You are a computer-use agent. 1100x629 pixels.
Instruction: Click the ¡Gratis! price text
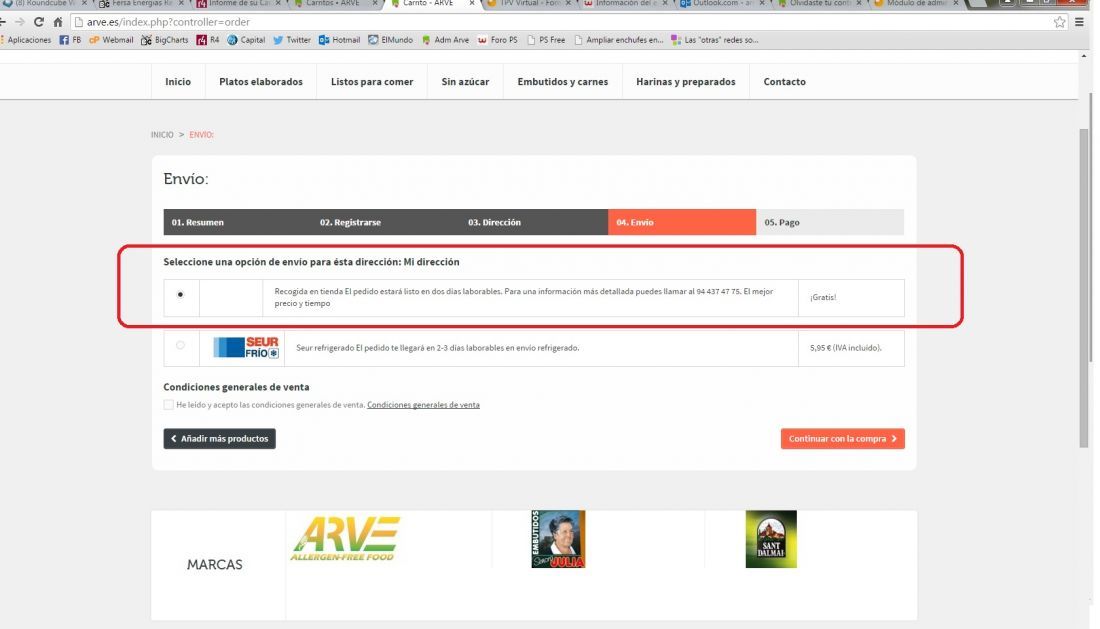pos(823,297)
